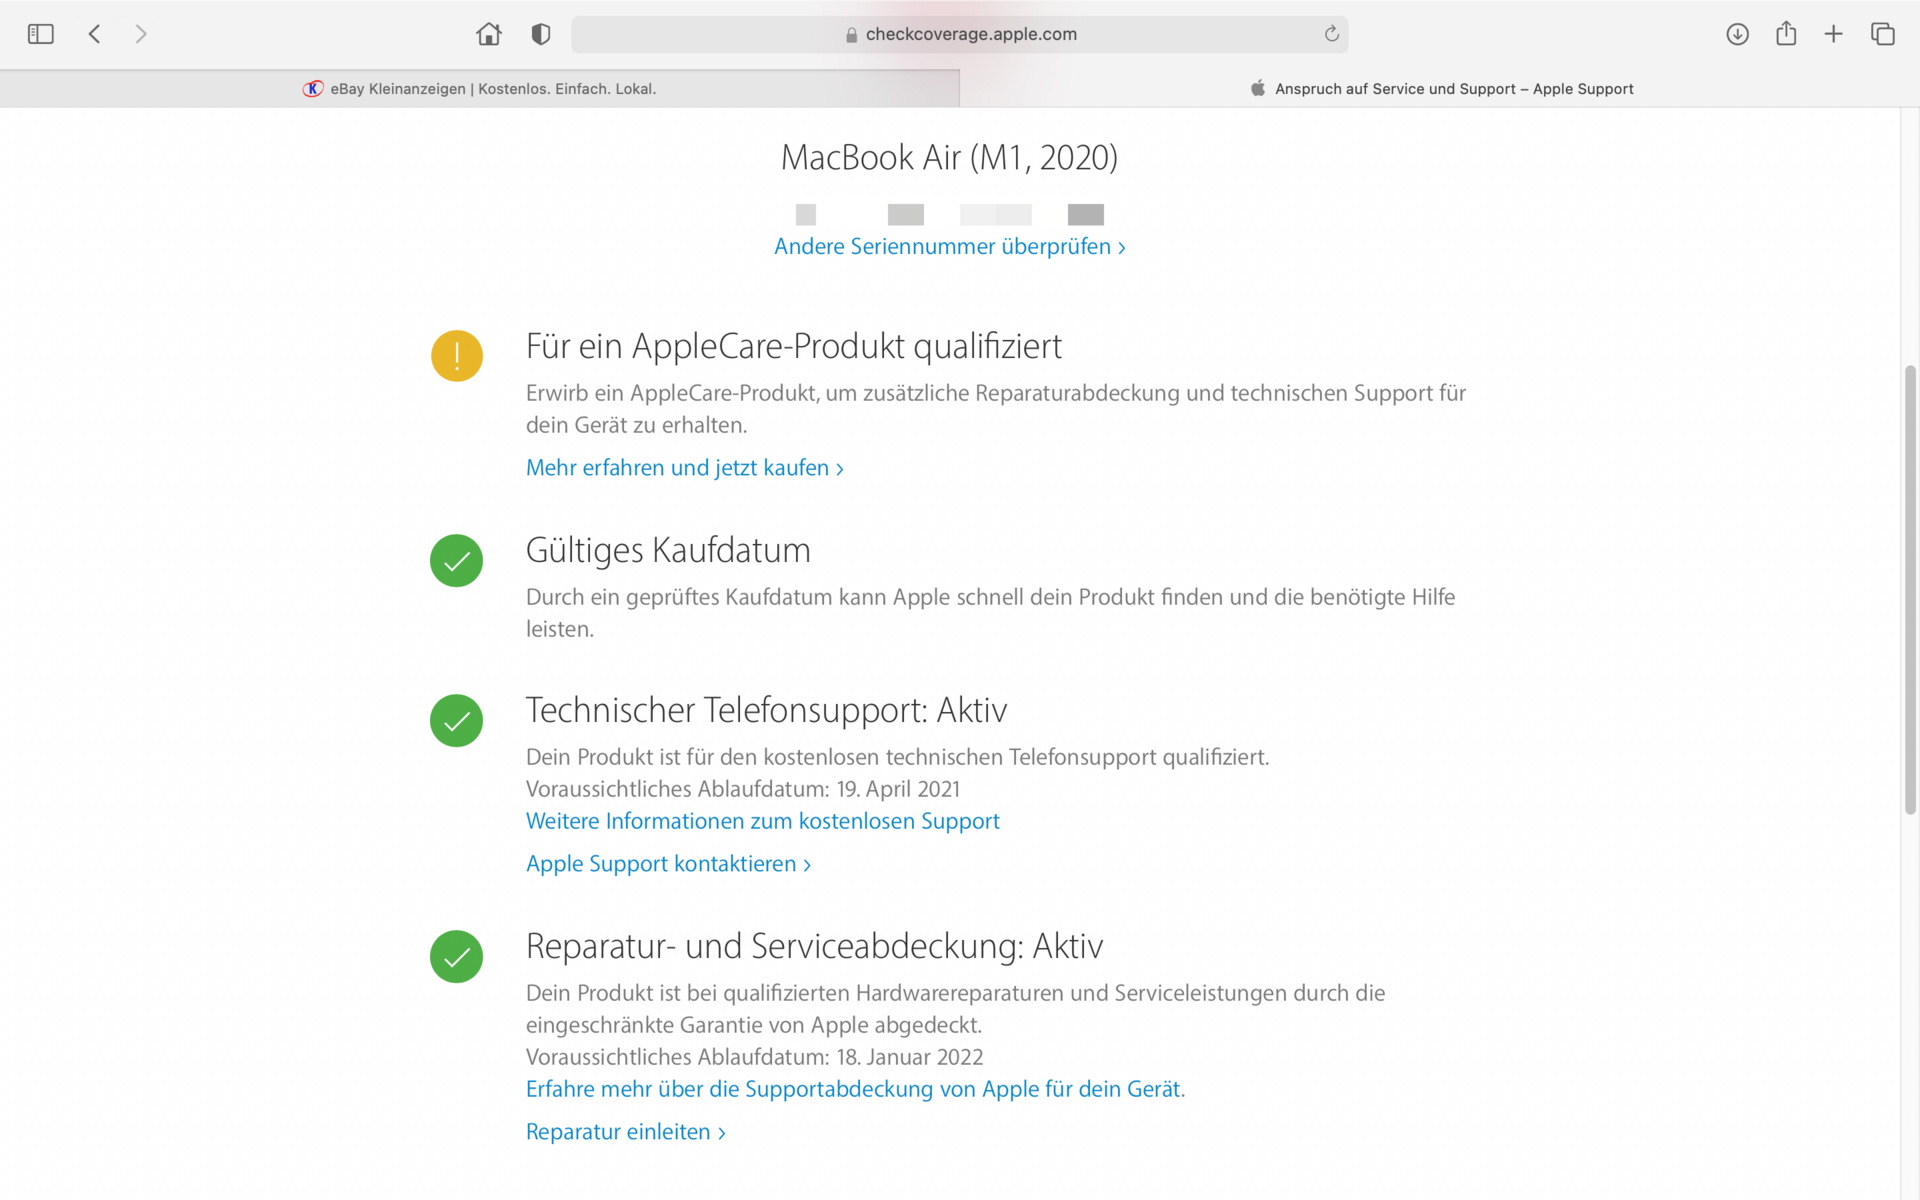Go forward with the forward arrow
The image size is (1920, 1200).
[141, 34]
